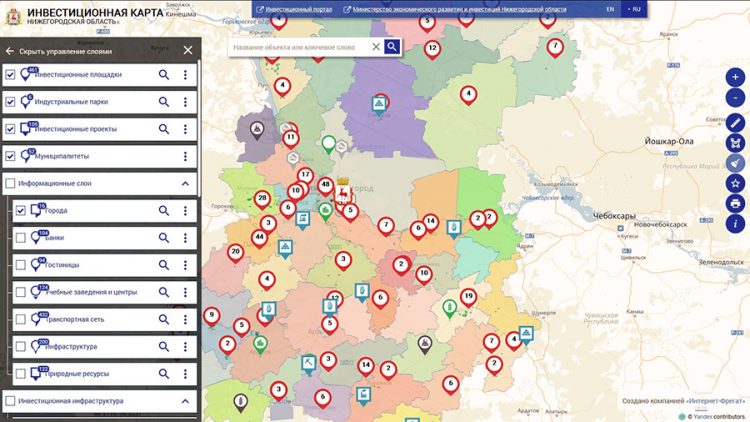Screen dimensions: 750x422
Task: Click the map marker numbered 44
Action: click(x=259, y=238)
